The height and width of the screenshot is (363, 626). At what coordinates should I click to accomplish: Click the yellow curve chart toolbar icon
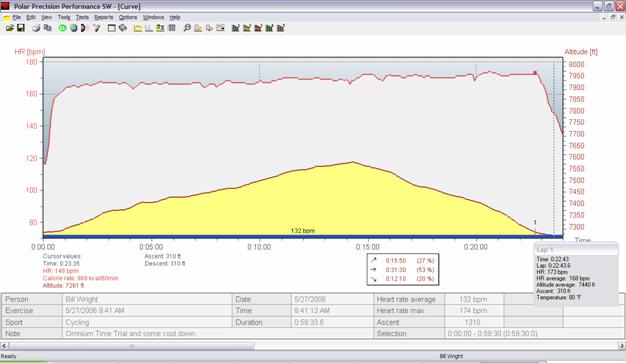coord(138,28)
